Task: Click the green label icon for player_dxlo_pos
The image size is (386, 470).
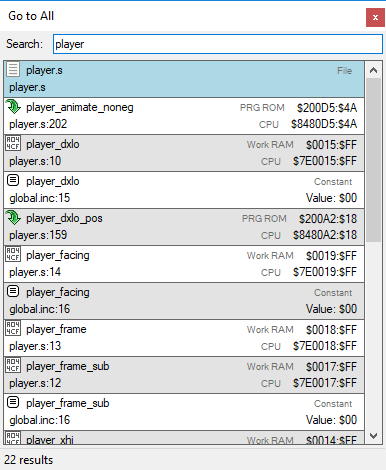Action: click(x=13, y=218)
